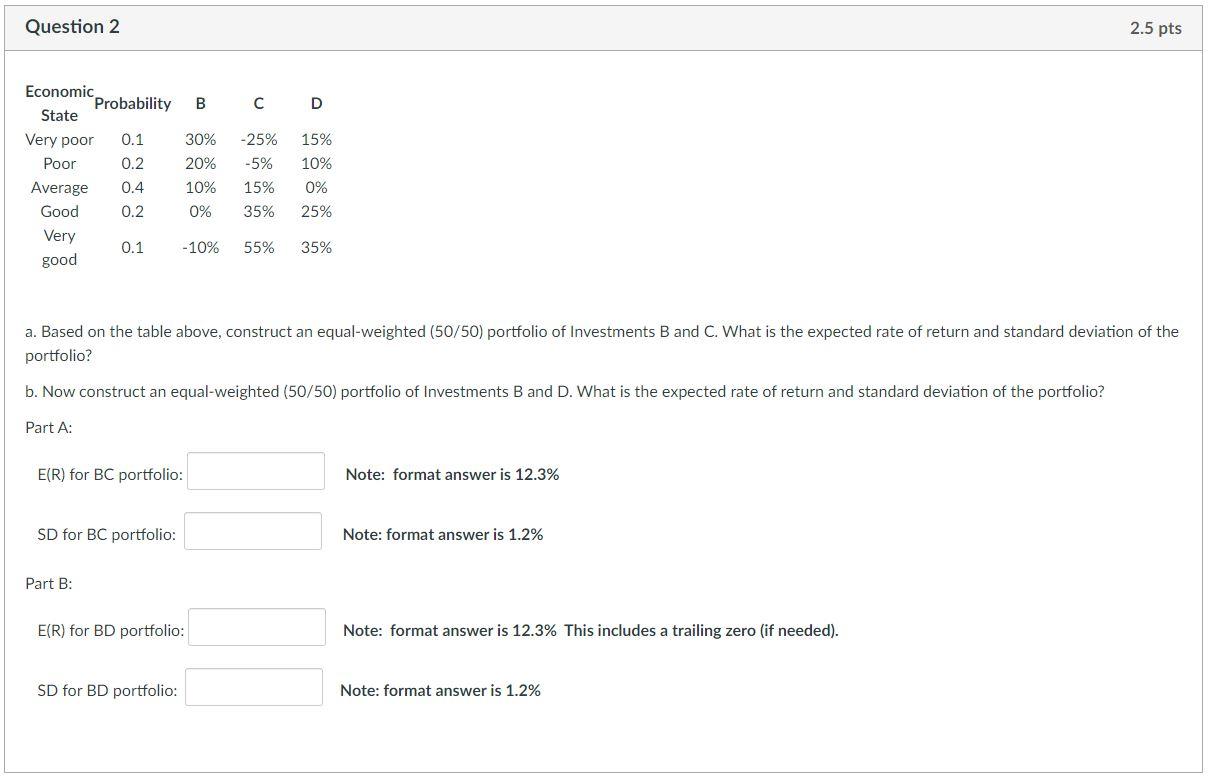Screen dimensions: 1209x778
Task: Click the D column header
Action: point(316,103)
